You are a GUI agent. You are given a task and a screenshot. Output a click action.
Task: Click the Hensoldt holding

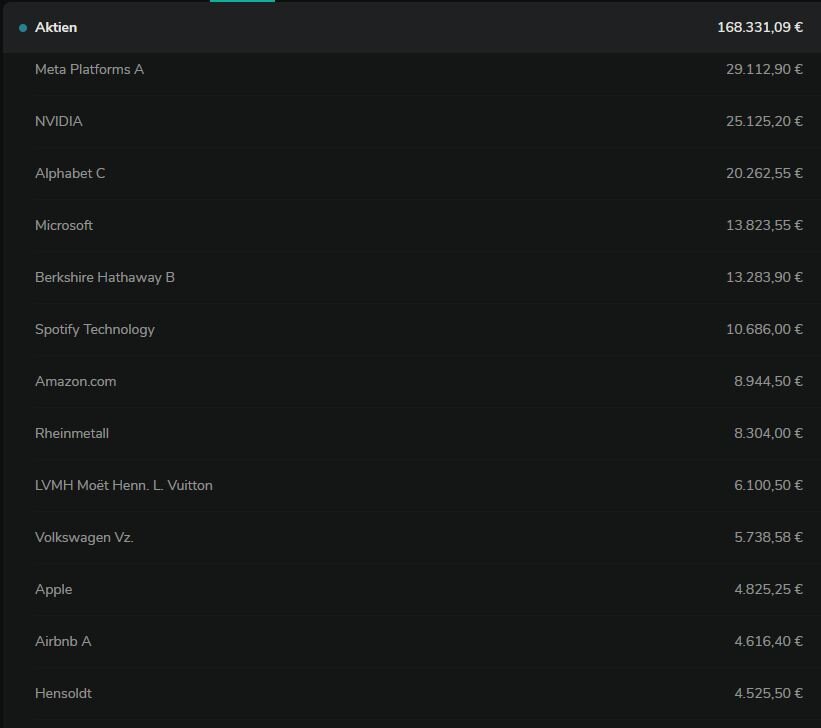pyautogui.click(x=64, y=694)
